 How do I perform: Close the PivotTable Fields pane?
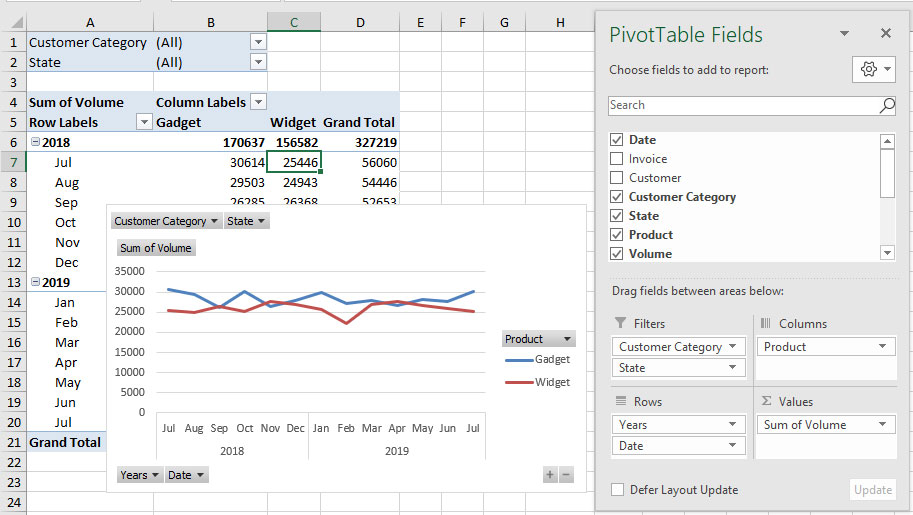(886, 33)
